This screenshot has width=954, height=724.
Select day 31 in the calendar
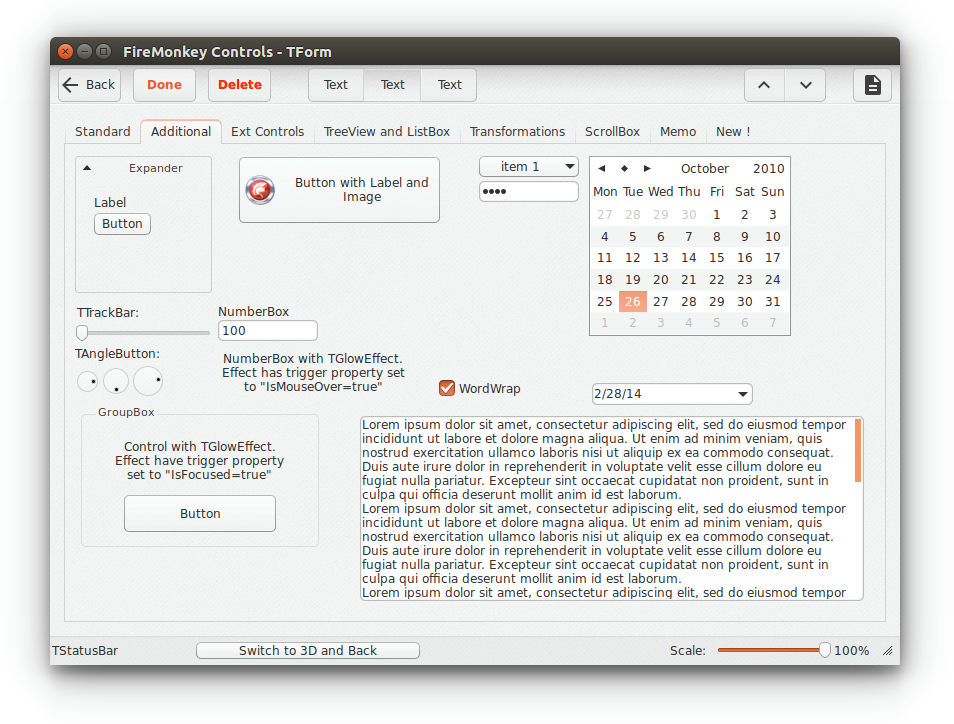coord(773,301)
